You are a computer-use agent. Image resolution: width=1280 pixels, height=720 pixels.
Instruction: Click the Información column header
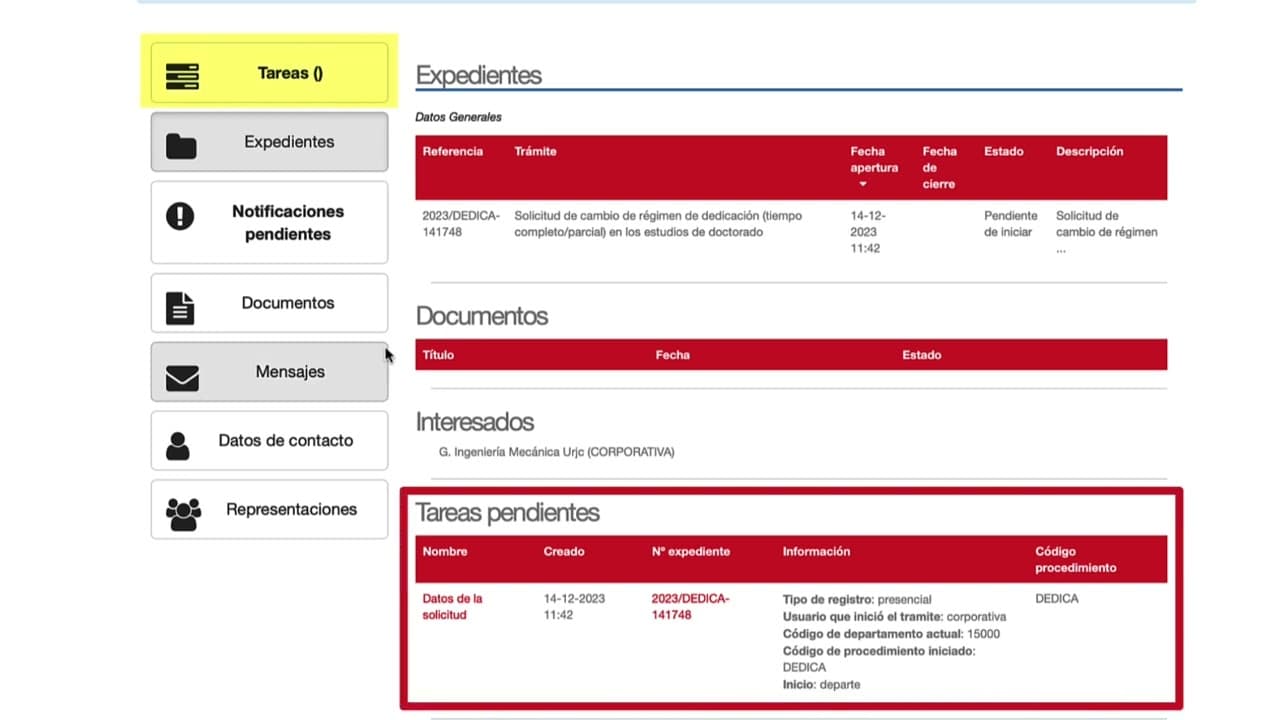coord(816,552)
